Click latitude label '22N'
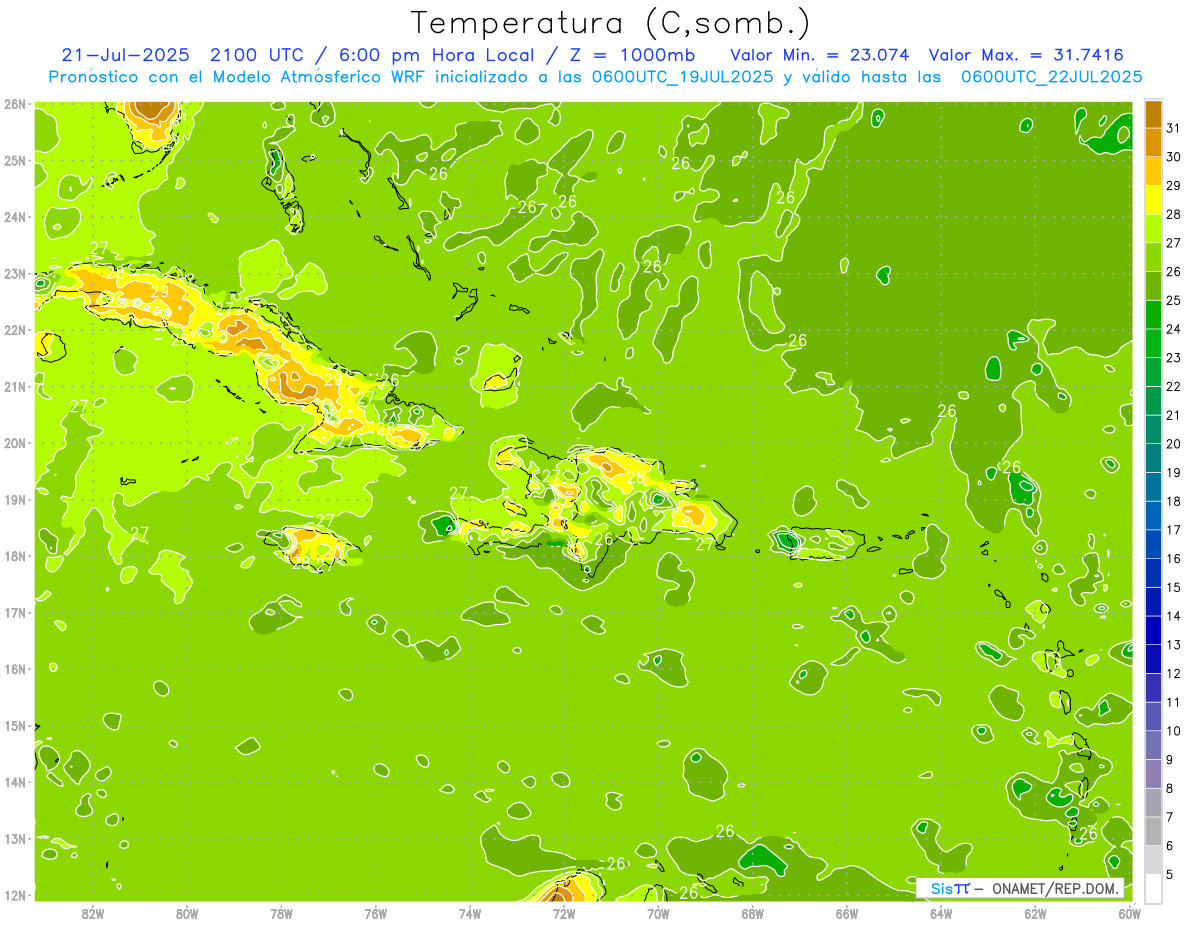The height and width of the screenshot is (927, 1200). pyautogui.click(x=15, y=330)
